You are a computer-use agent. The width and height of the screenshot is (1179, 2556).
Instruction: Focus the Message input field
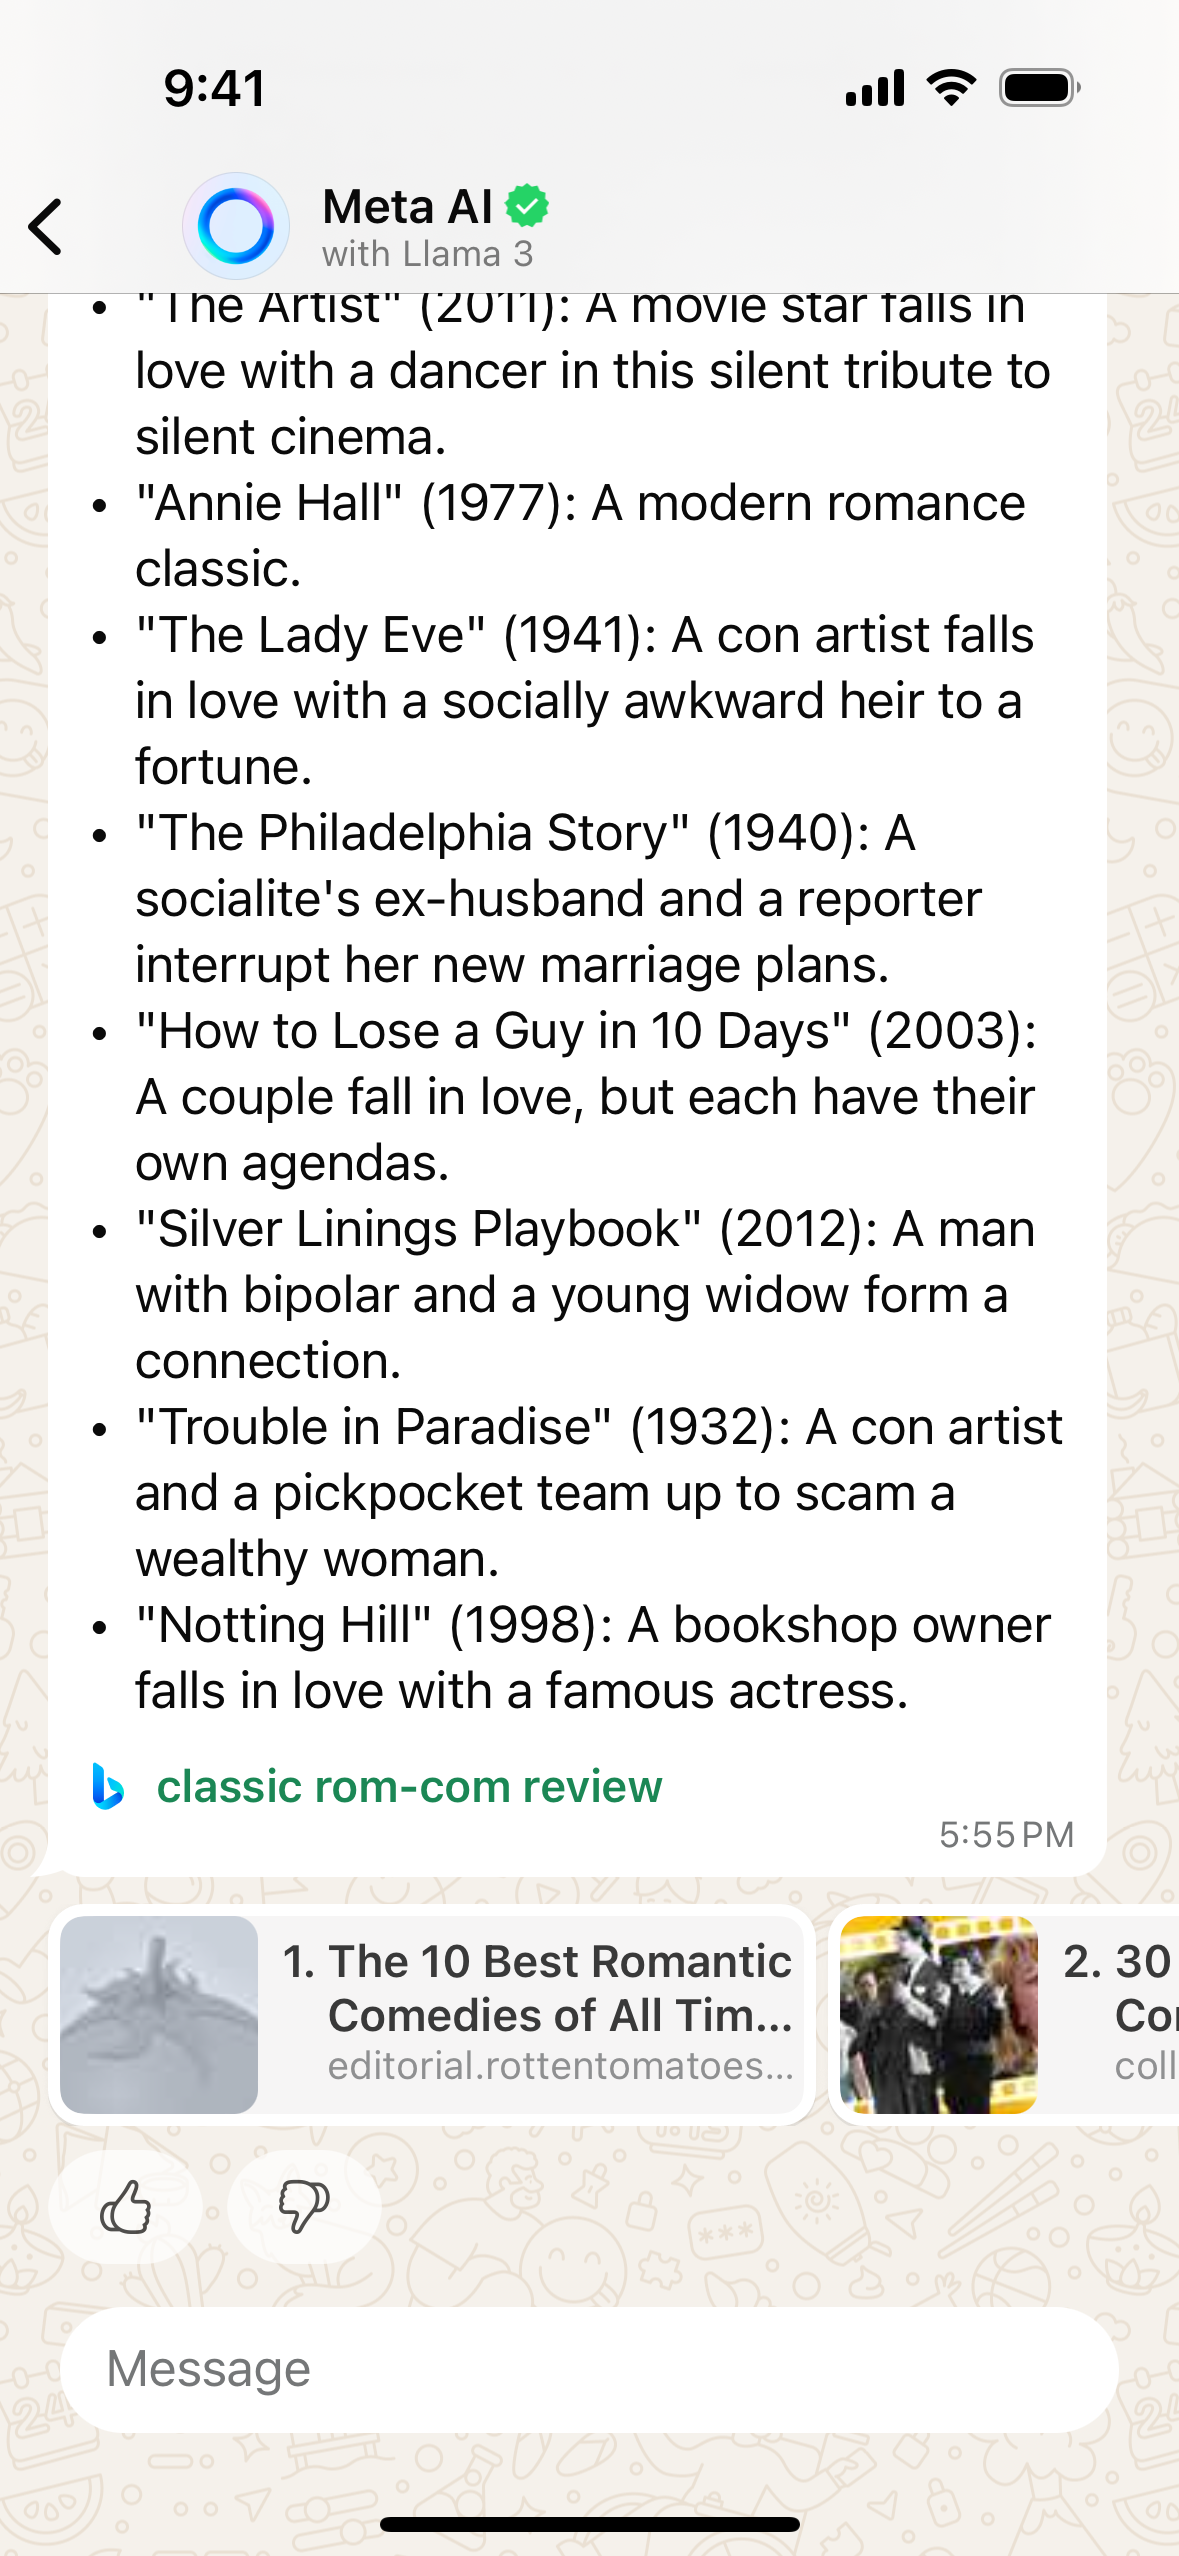[589, 2370]
